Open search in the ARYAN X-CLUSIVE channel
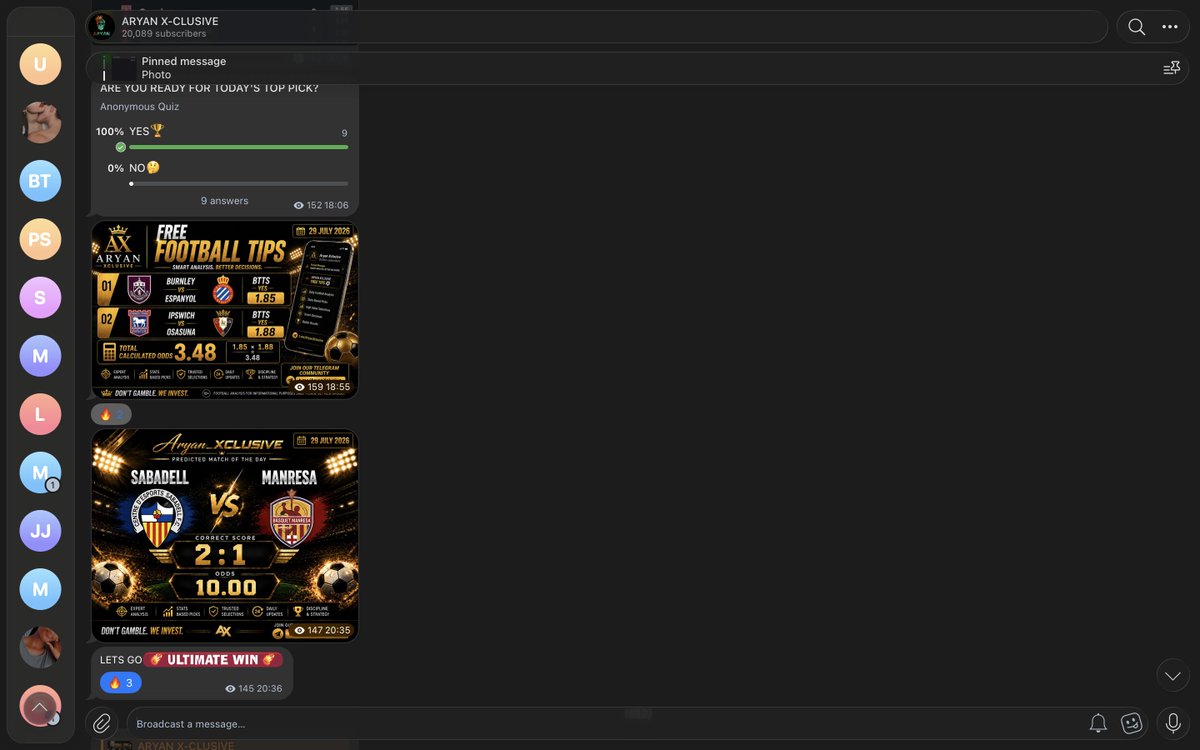Image resolution: width=1200 pixels, height=750 pixels. pyautogui.click(x=1136, y=27)
